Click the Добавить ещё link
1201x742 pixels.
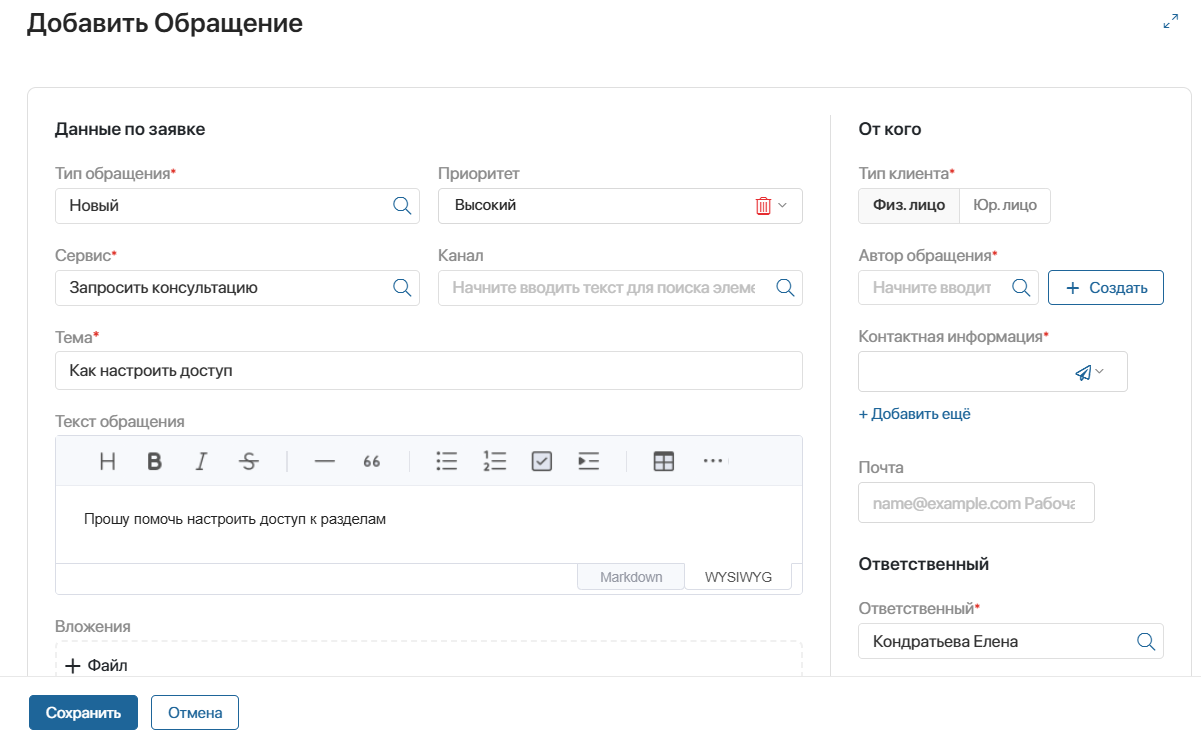(x=914, y=414)
